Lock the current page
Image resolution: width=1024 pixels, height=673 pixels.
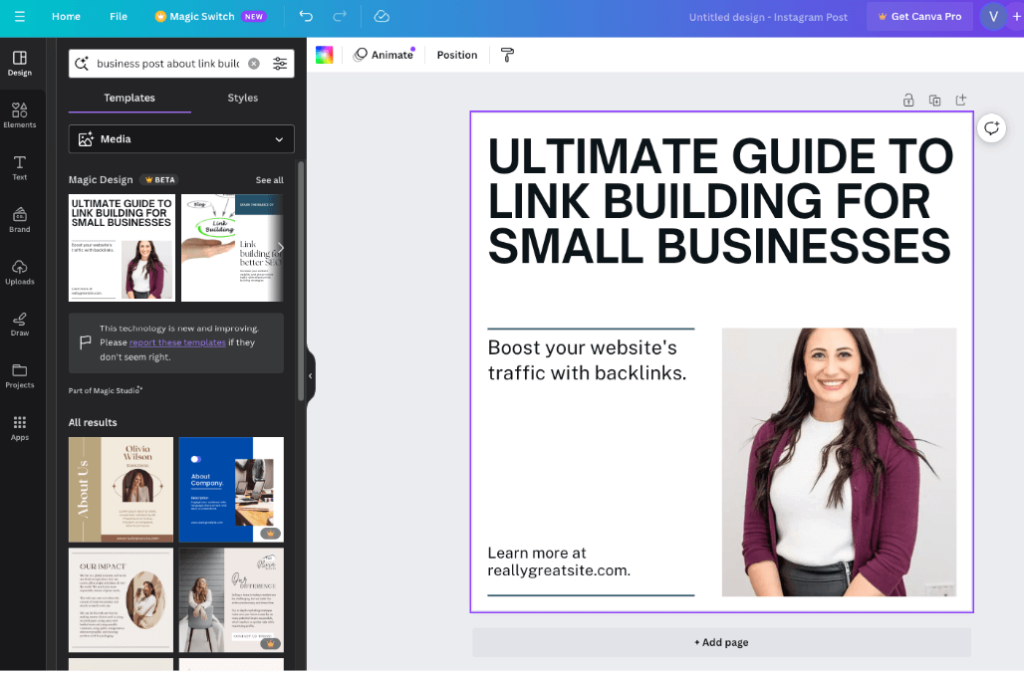tap(908, 100)
